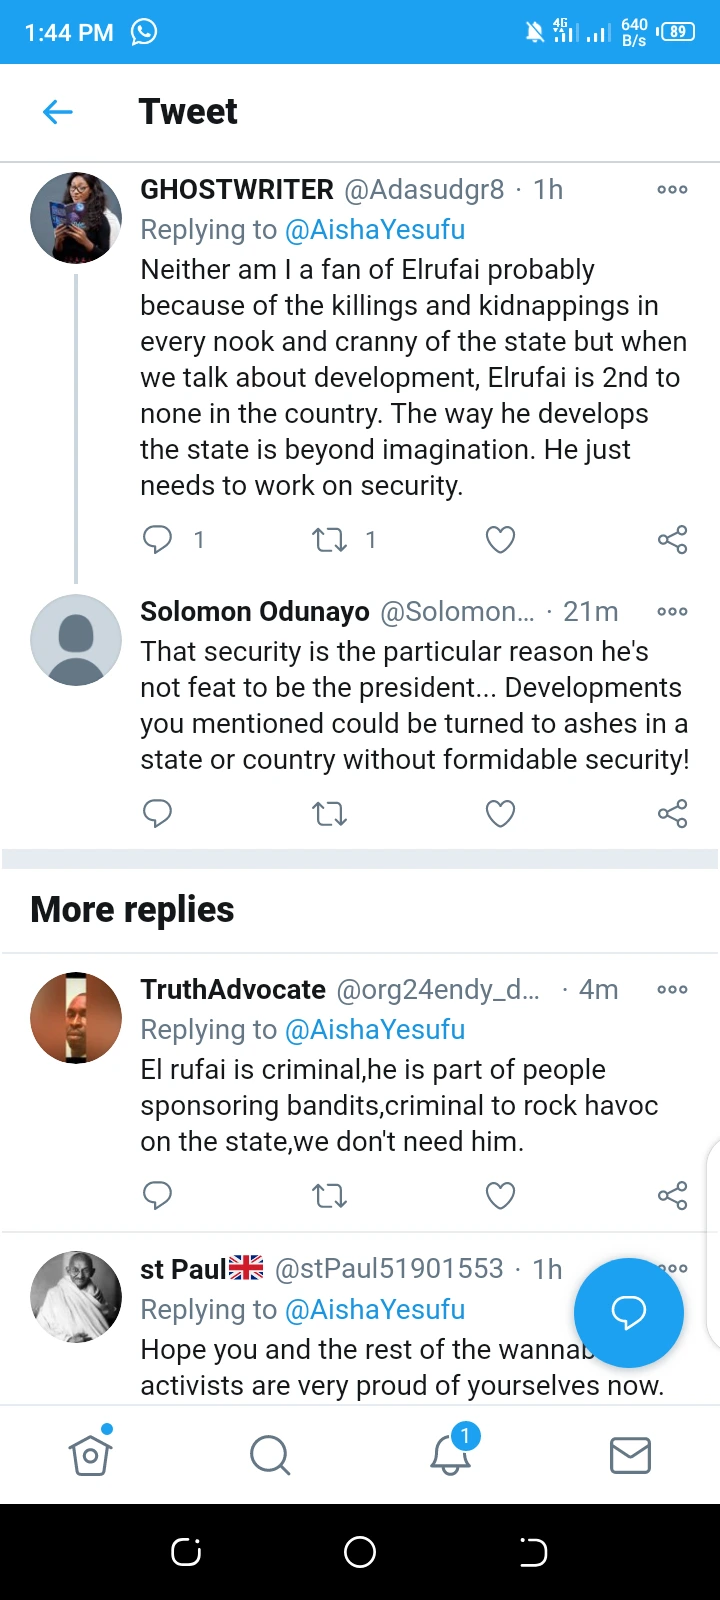Reply to GHOSTWRITER's tweet
The width and height of the screenshot is (720, 1600).
(x=158, y=540)
